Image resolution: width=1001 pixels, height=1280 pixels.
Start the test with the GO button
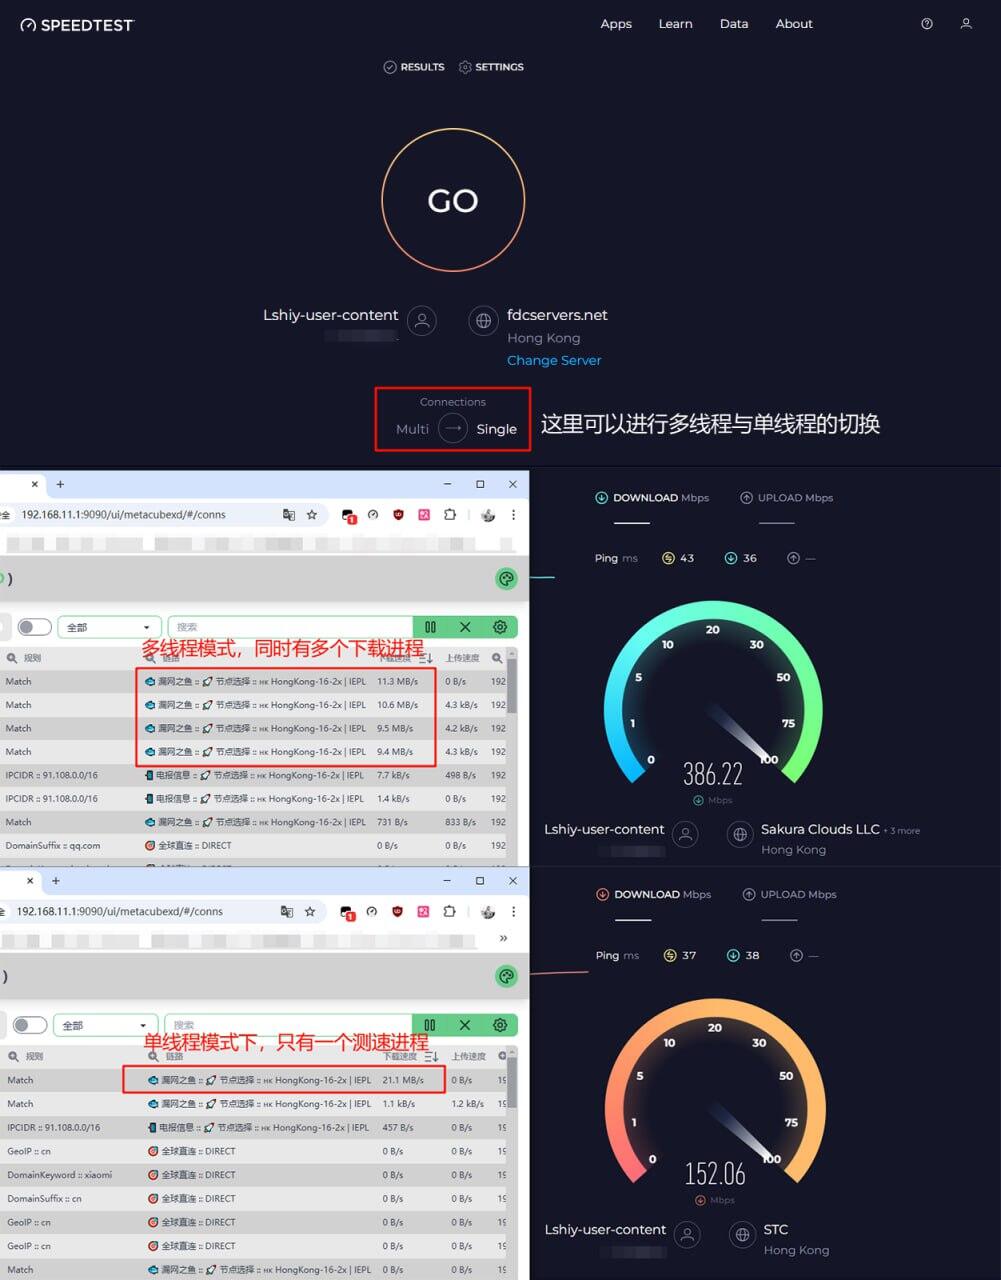click(x=453, y=200)
